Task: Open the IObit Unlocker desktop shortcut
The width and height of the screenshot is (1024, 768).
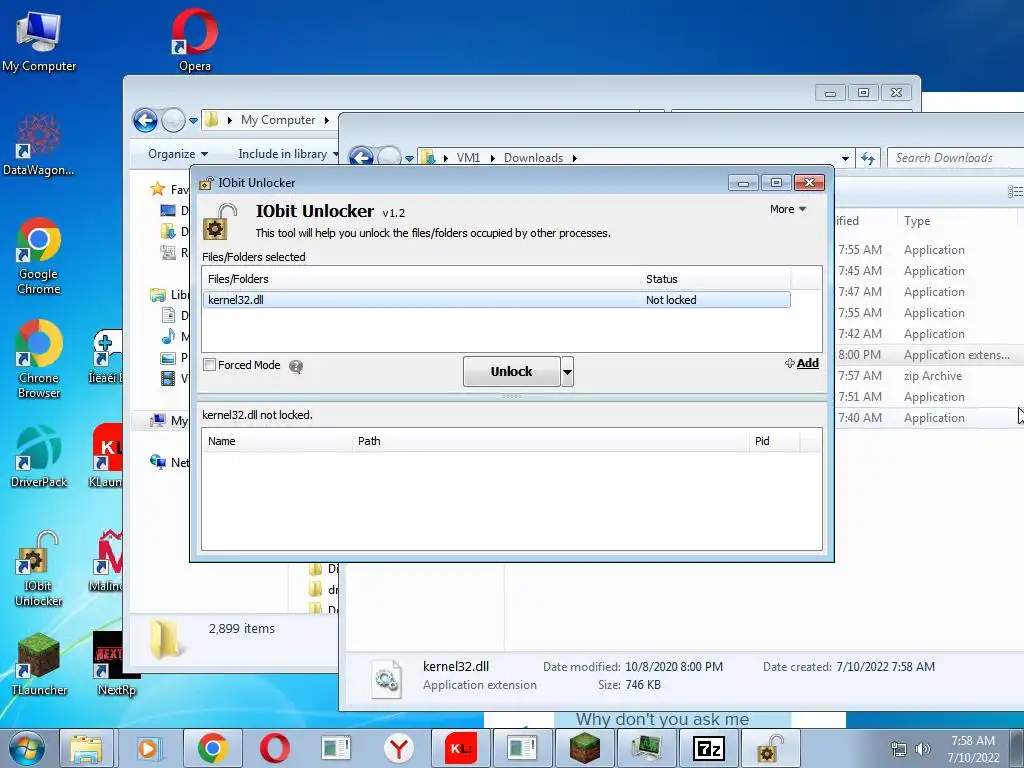Action: pos(39,568)
